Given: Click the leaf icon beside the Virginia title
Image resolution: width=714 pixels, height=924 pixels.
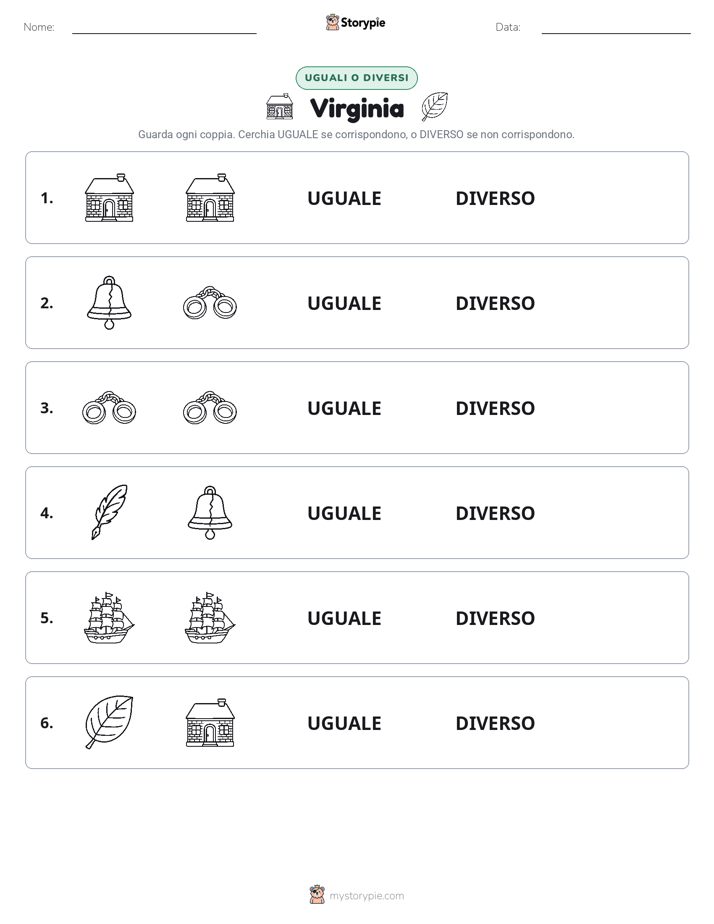Looking at the screenshot, I should click(x=435, y=107).
